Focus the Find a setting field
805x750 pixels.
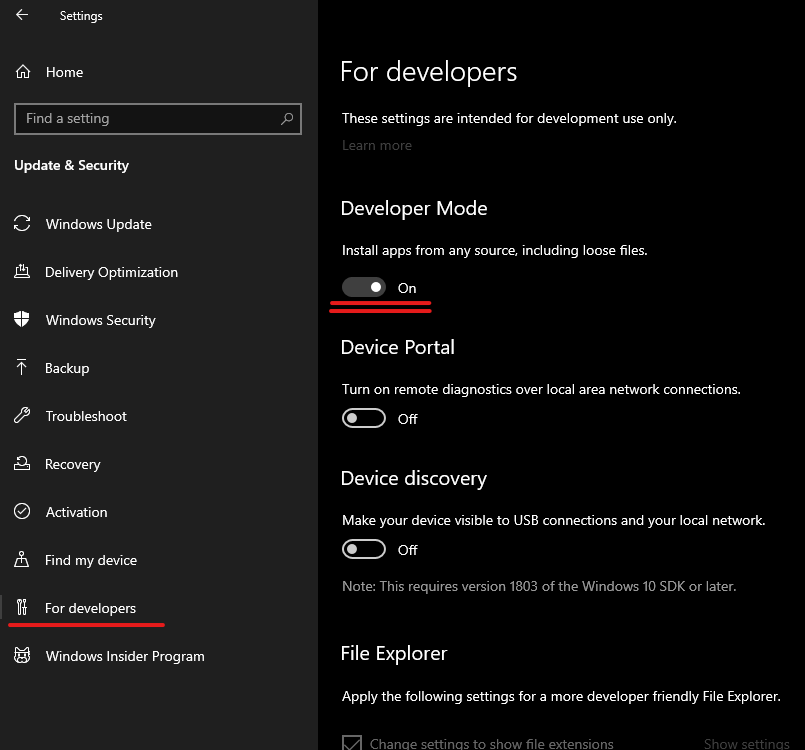(x=158, y=119)
